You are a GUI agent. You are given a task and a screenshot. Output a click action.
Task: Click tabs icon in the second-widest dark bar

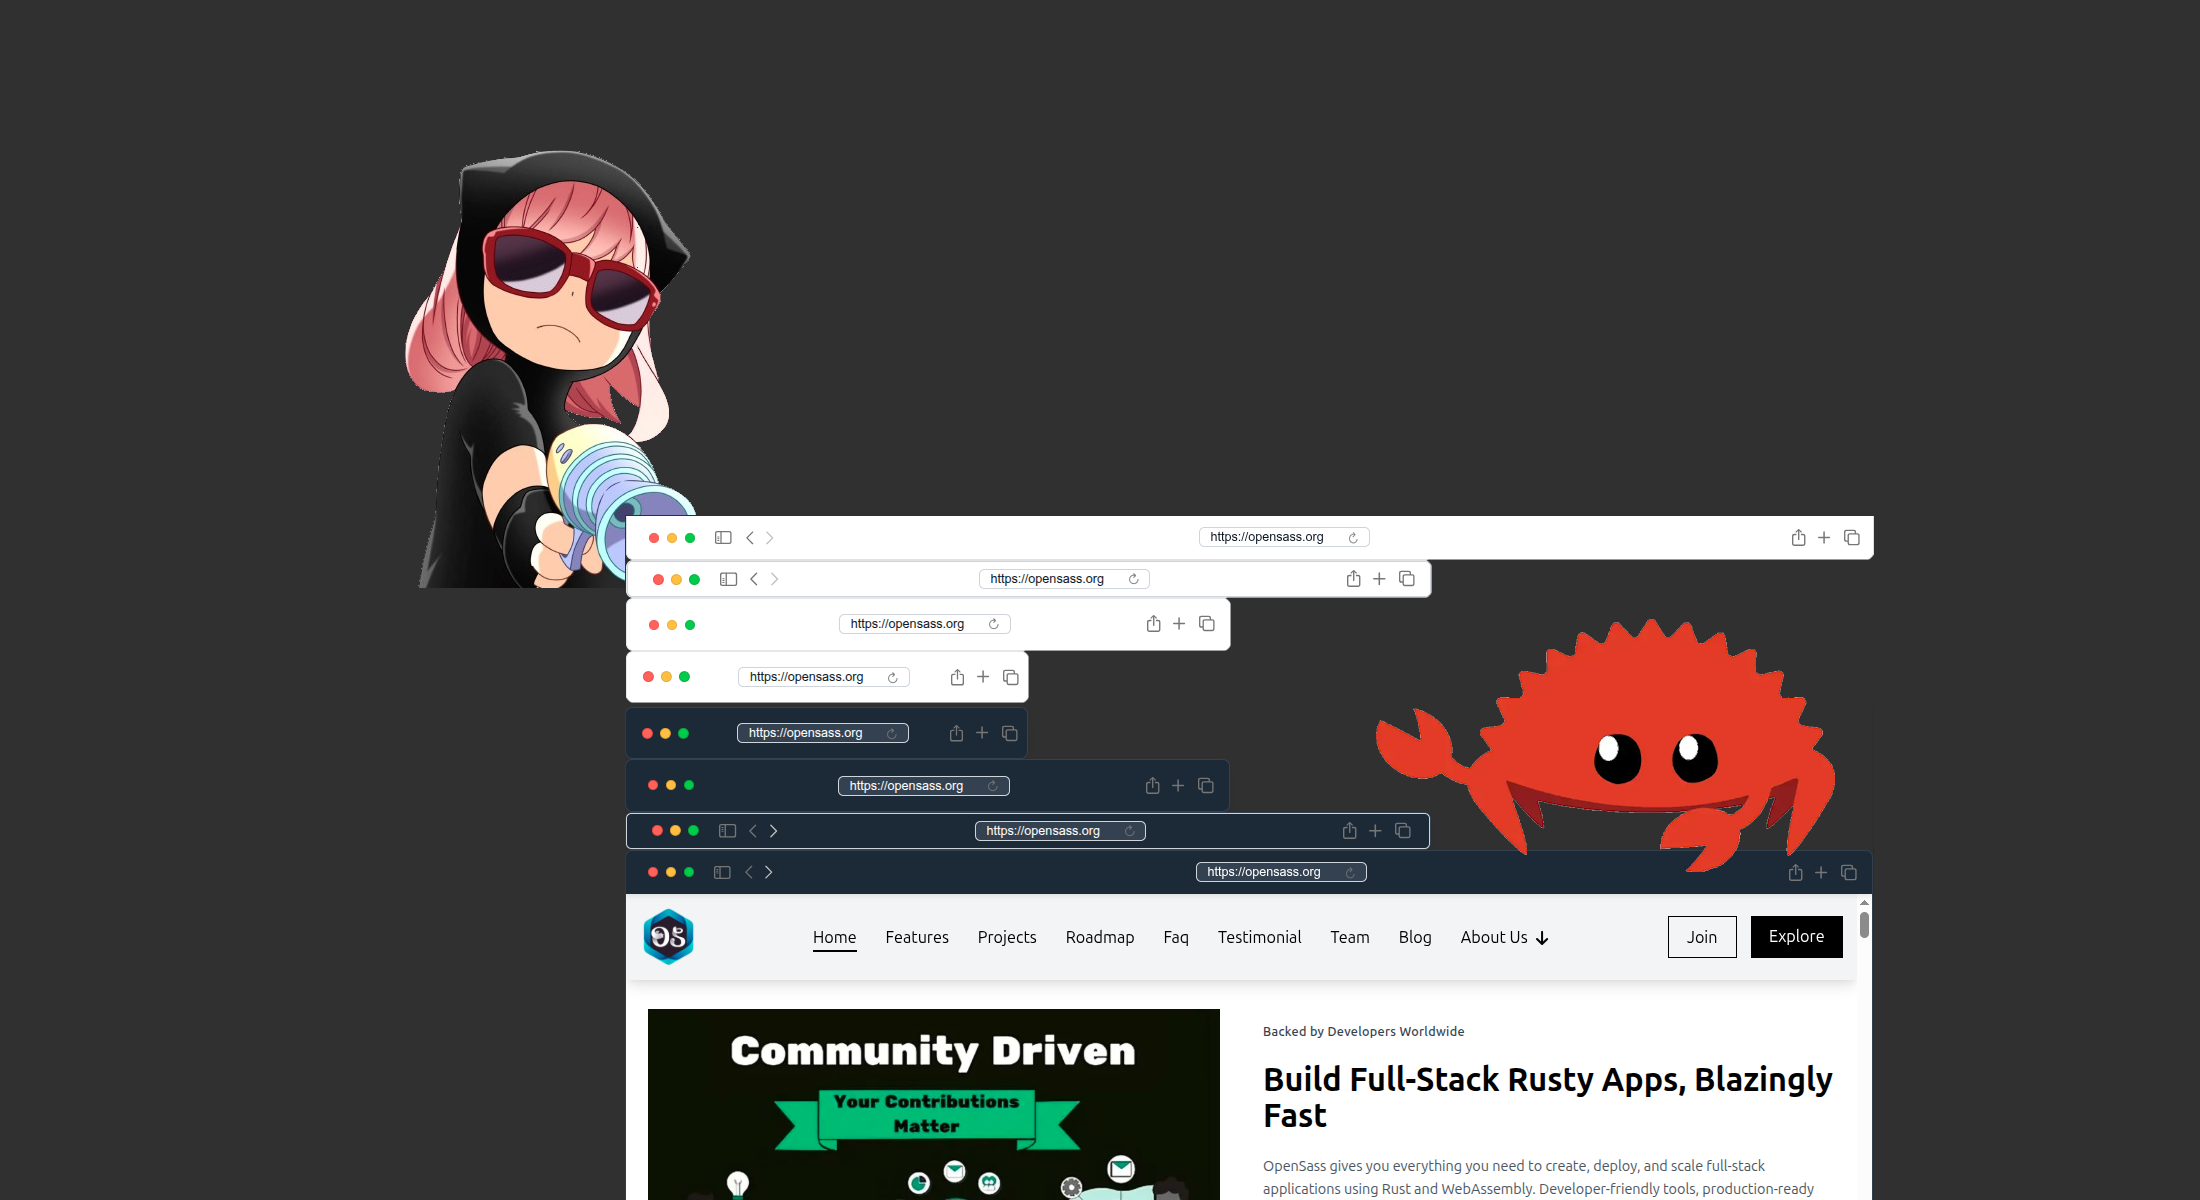point(1403,831)
